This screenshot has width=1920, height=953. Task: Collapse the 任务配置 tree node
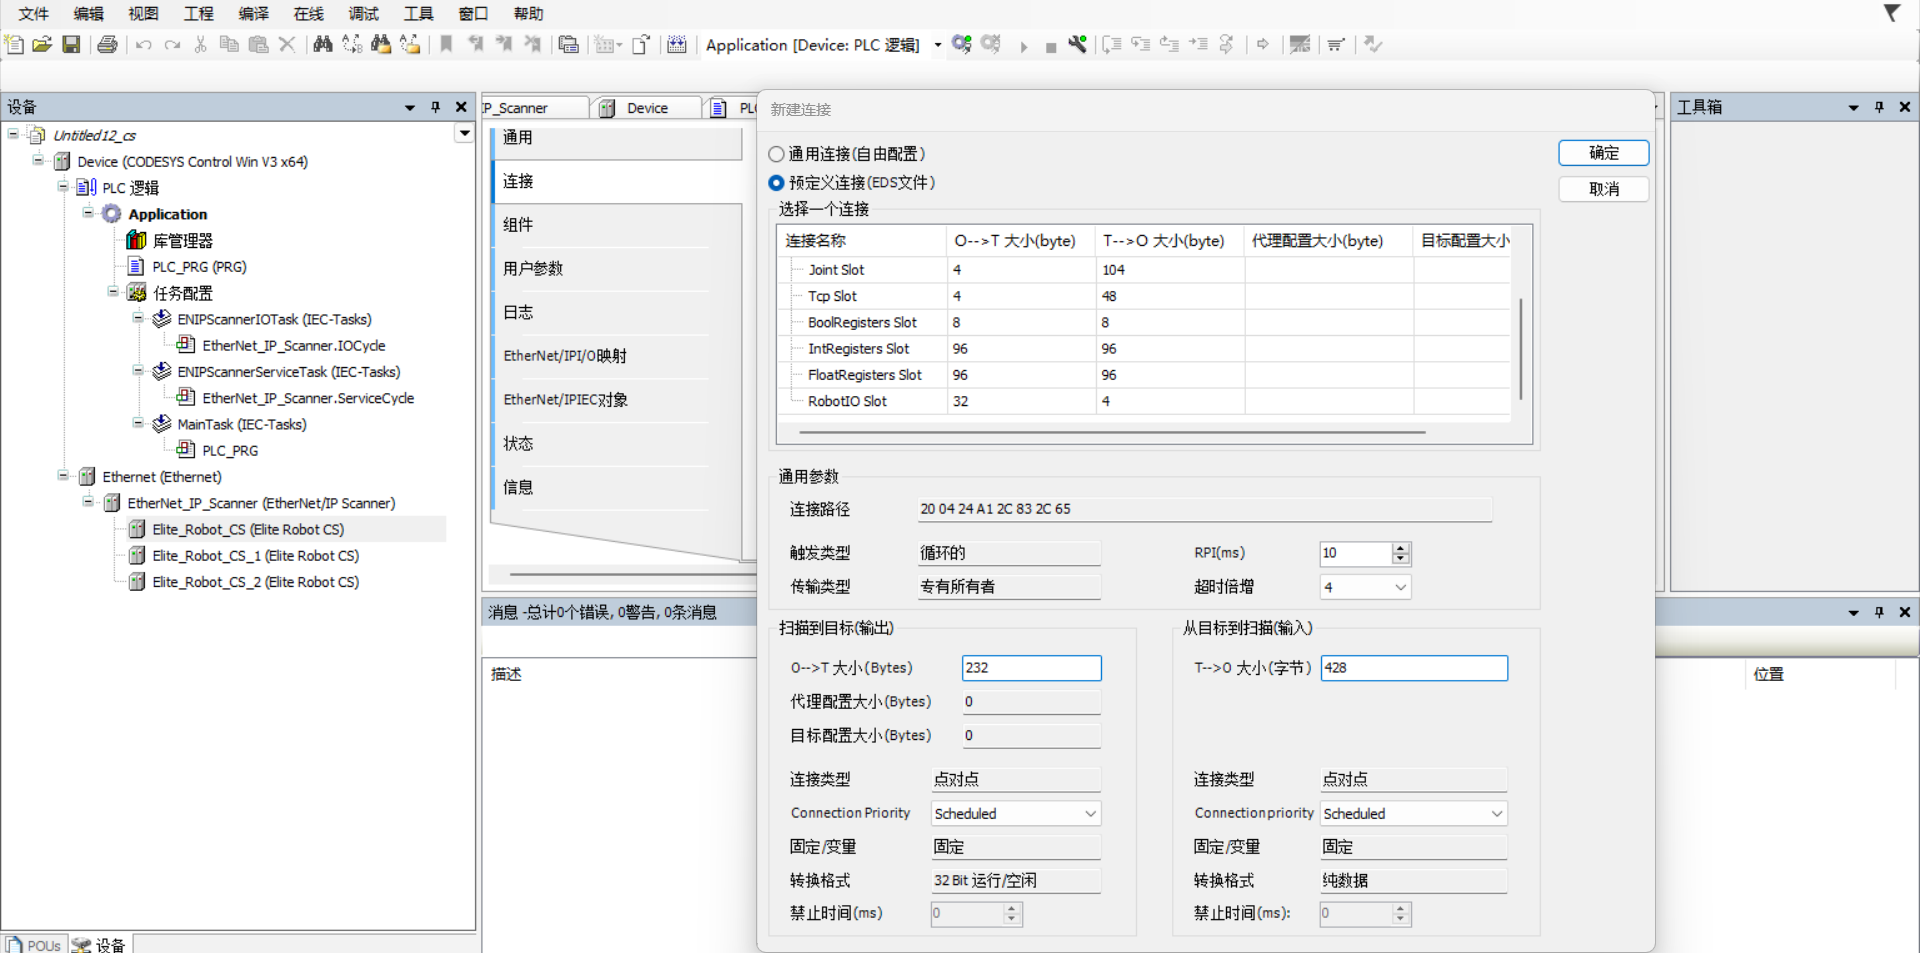(x=113, y=292)
